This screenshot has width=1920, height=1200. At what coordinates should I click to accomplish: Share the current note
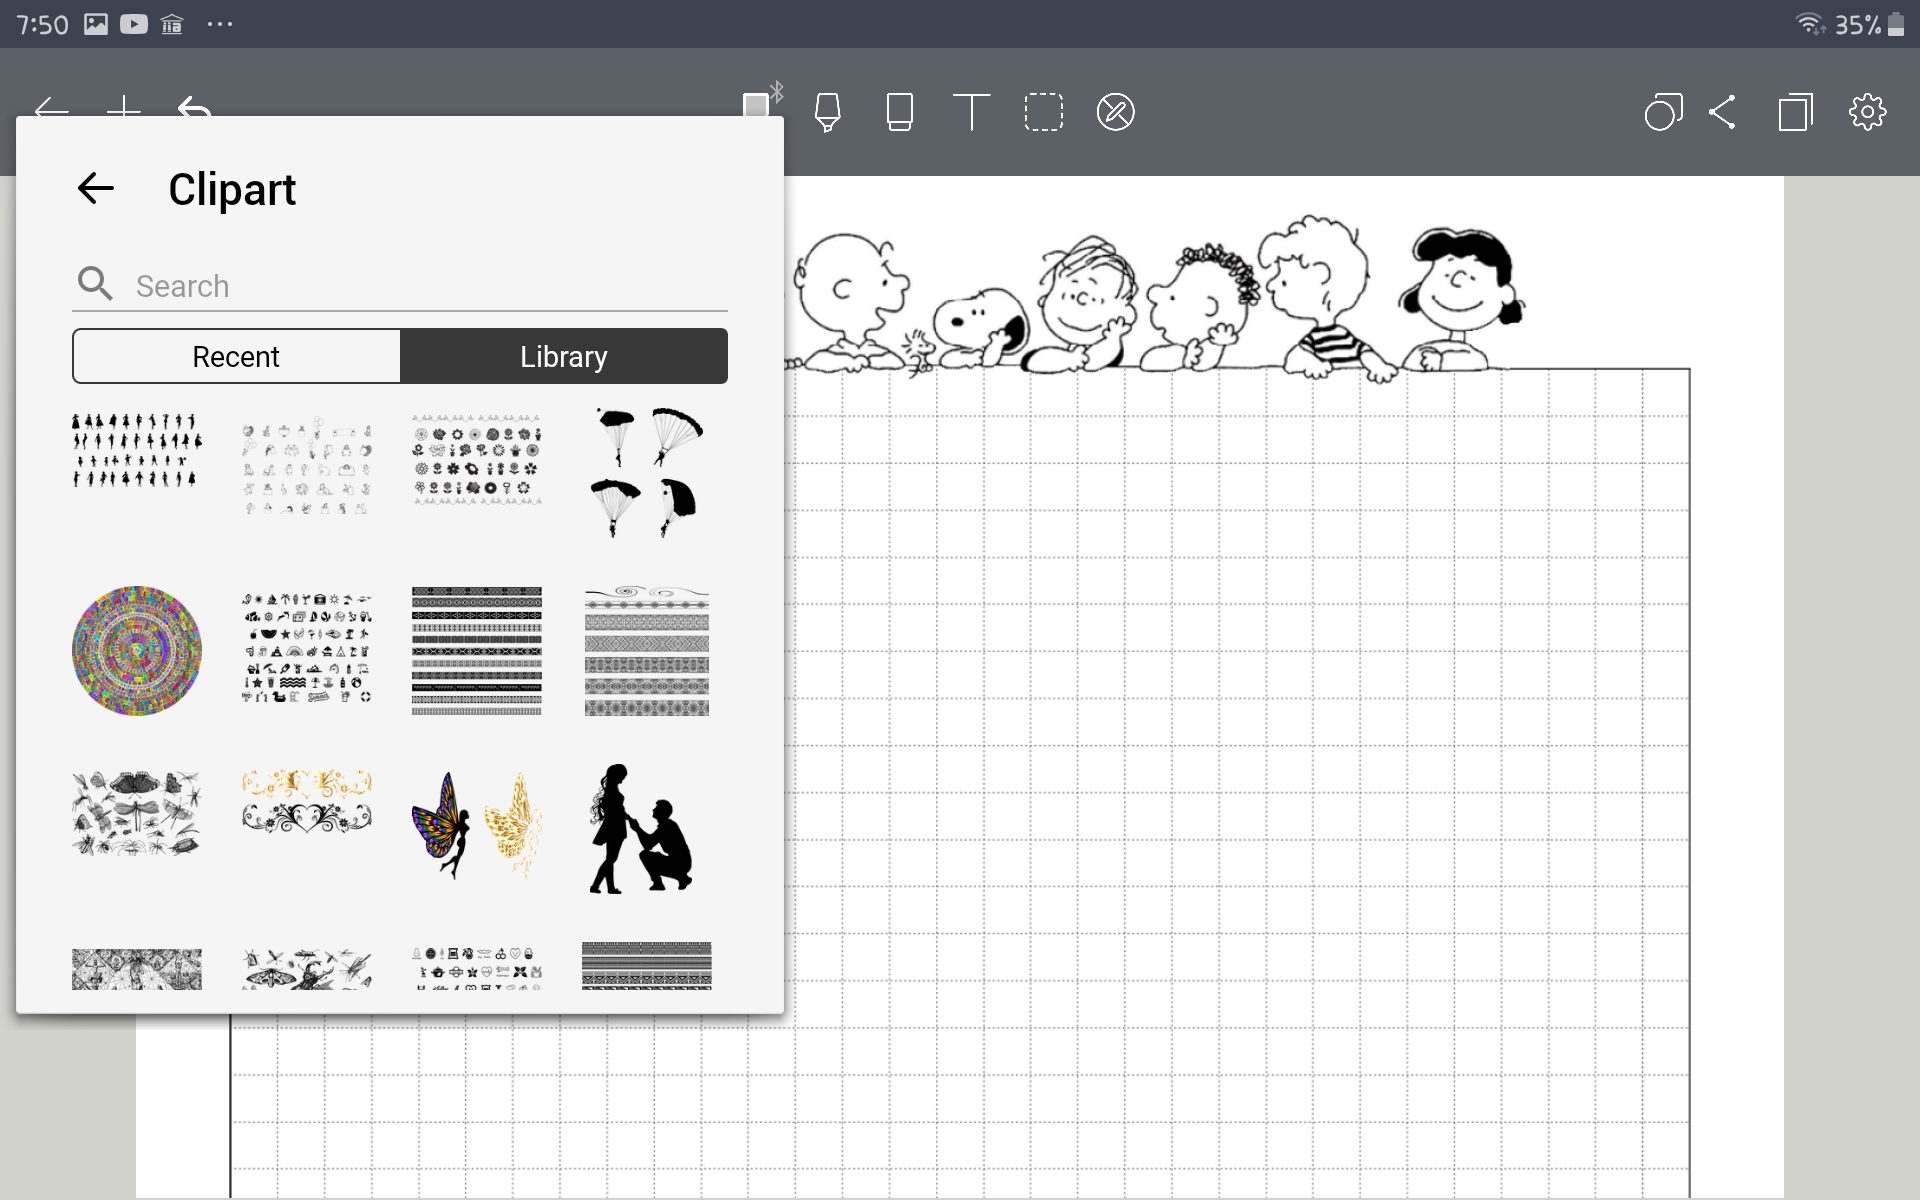click(x=1723, y=112)
